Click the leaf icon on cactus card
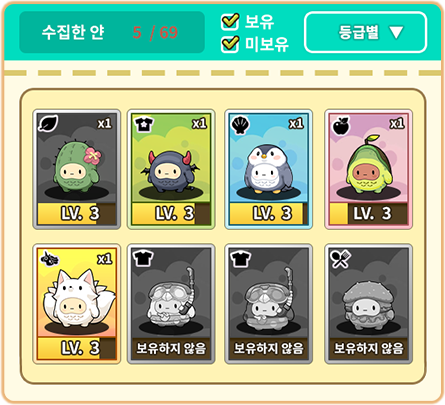 (x=48, y=123)
